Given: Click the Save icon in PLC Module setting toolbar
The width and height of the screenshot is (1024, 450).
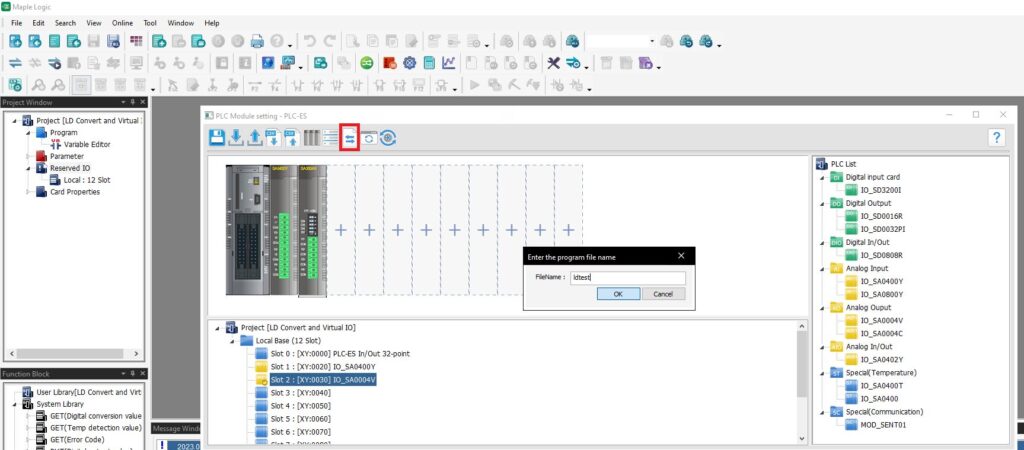Looking at the screenshot, I should pos(217,138).
